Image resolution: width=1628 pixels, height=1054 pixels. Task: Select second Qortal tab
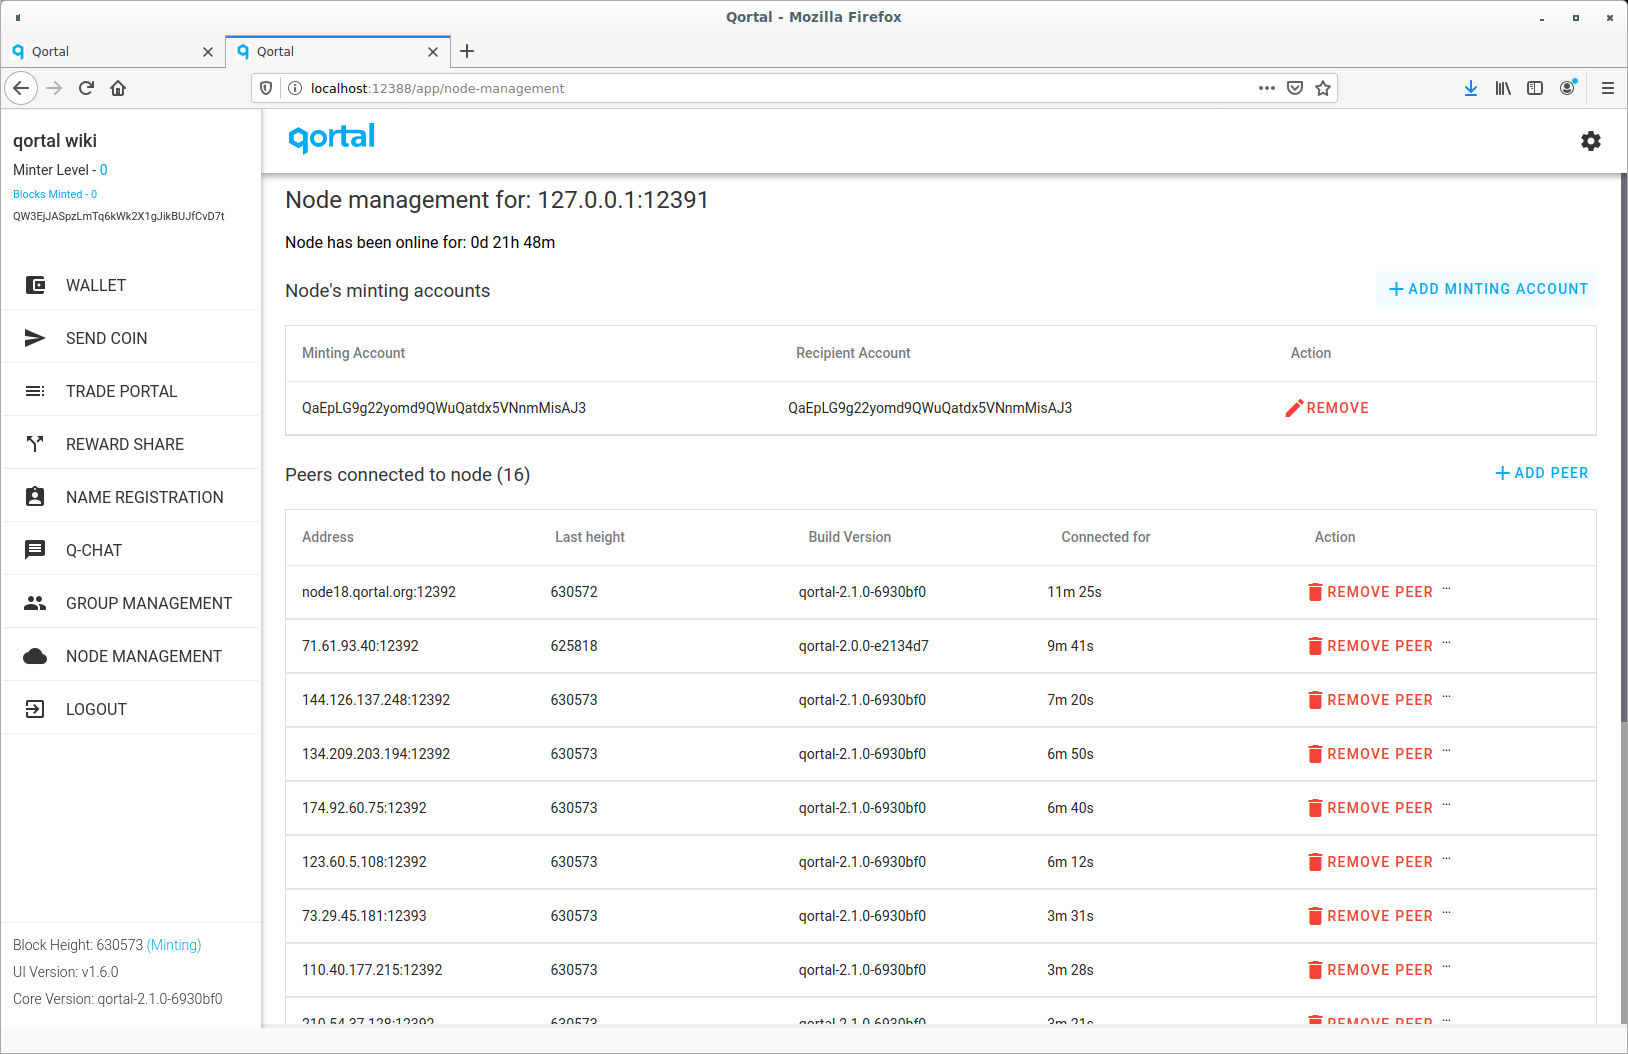[338, 52]
